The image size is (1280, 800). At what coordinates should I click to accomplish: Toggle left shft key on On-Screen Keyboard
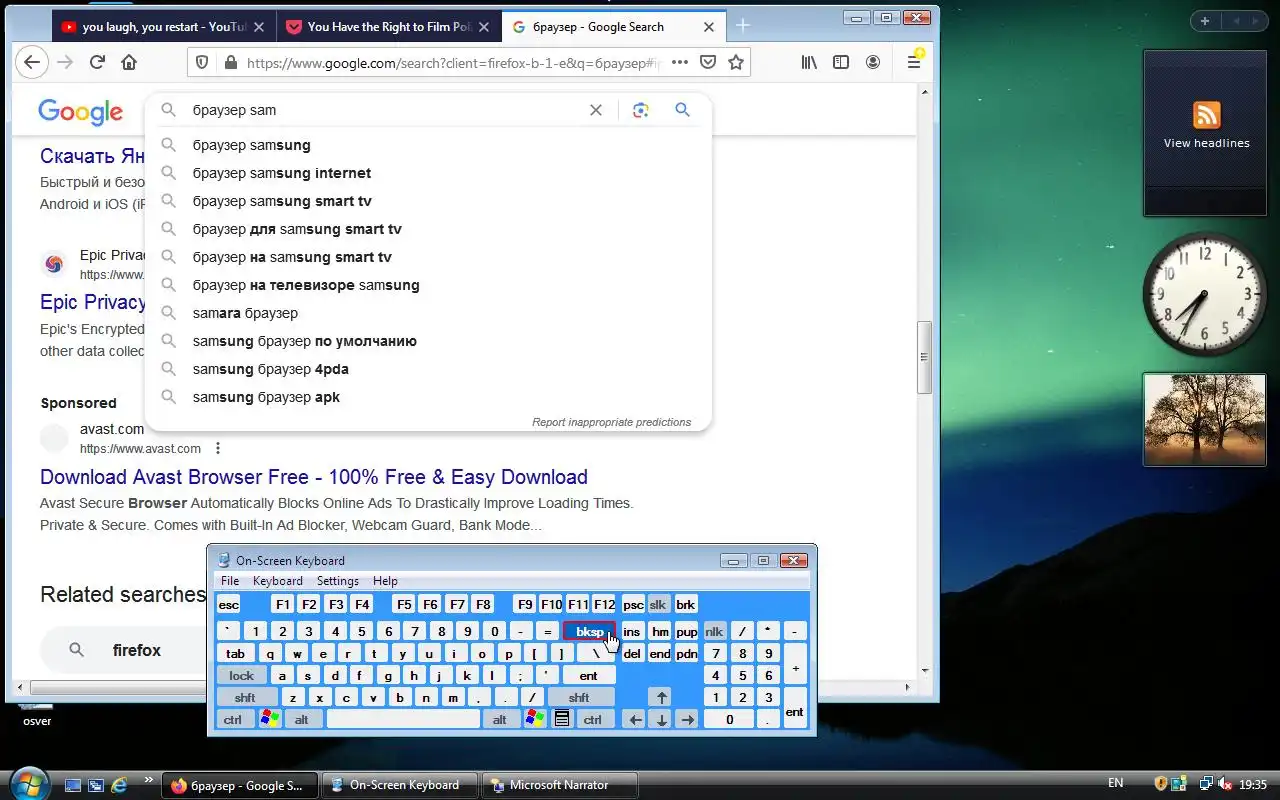[246, 698]
